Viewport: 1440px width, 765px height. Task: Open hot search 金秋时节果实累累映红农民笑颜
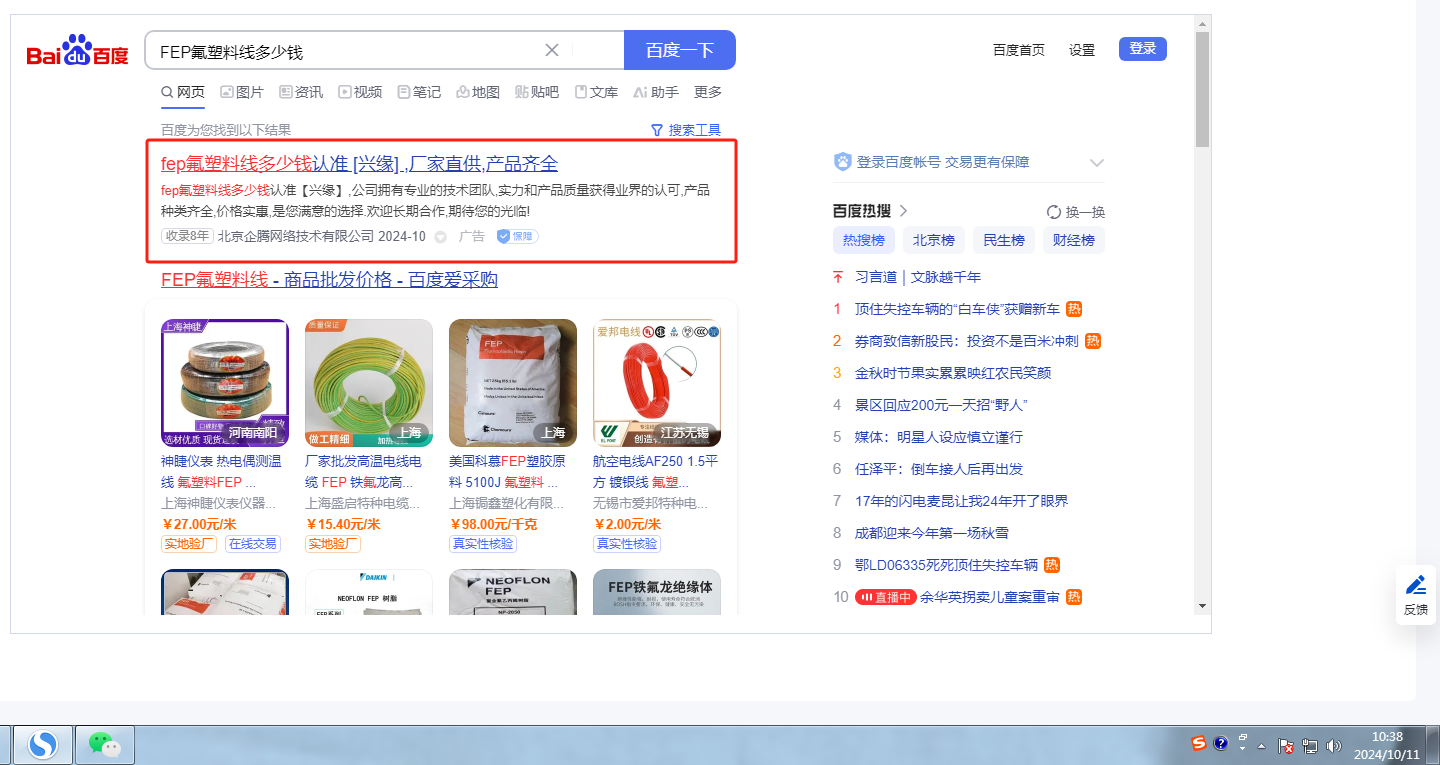coord(953,373)
